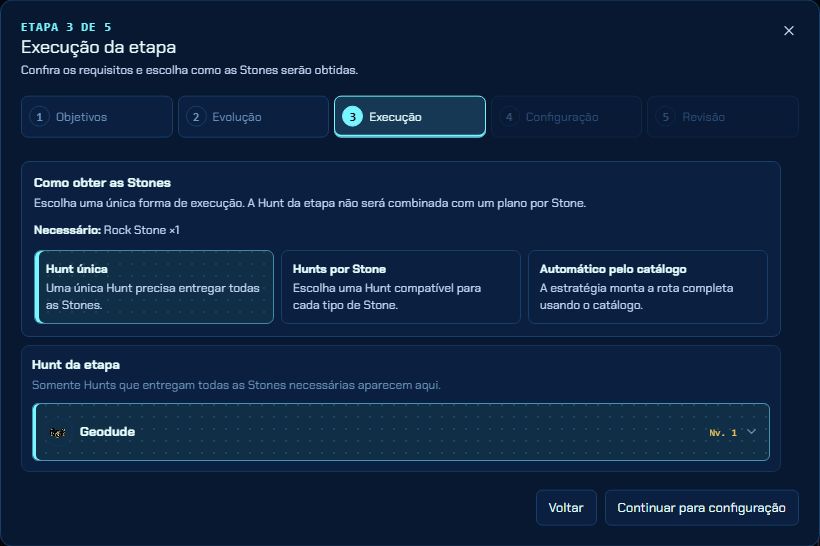Open the Geodude hunt row
This screenshot has height=546, width=820.
[x=401, y=432]
